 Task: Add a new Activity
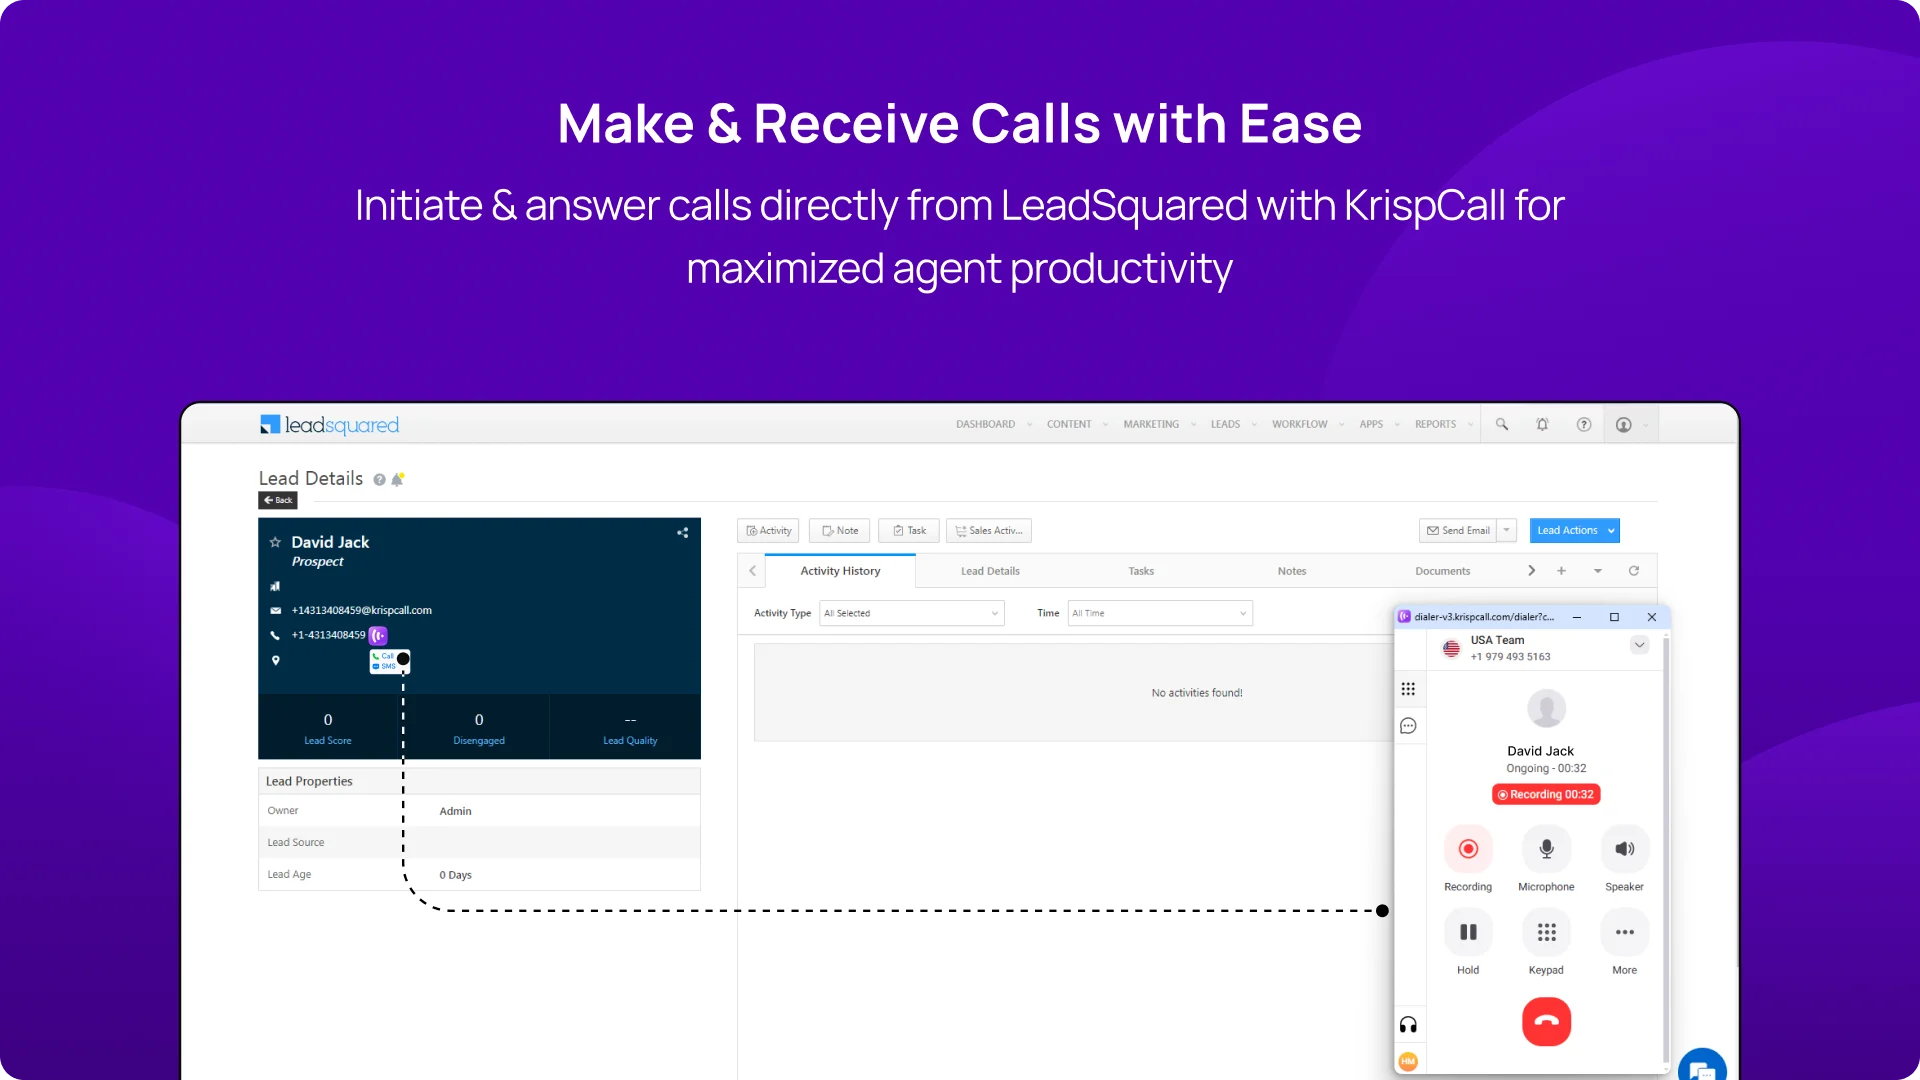pos(768,531)
